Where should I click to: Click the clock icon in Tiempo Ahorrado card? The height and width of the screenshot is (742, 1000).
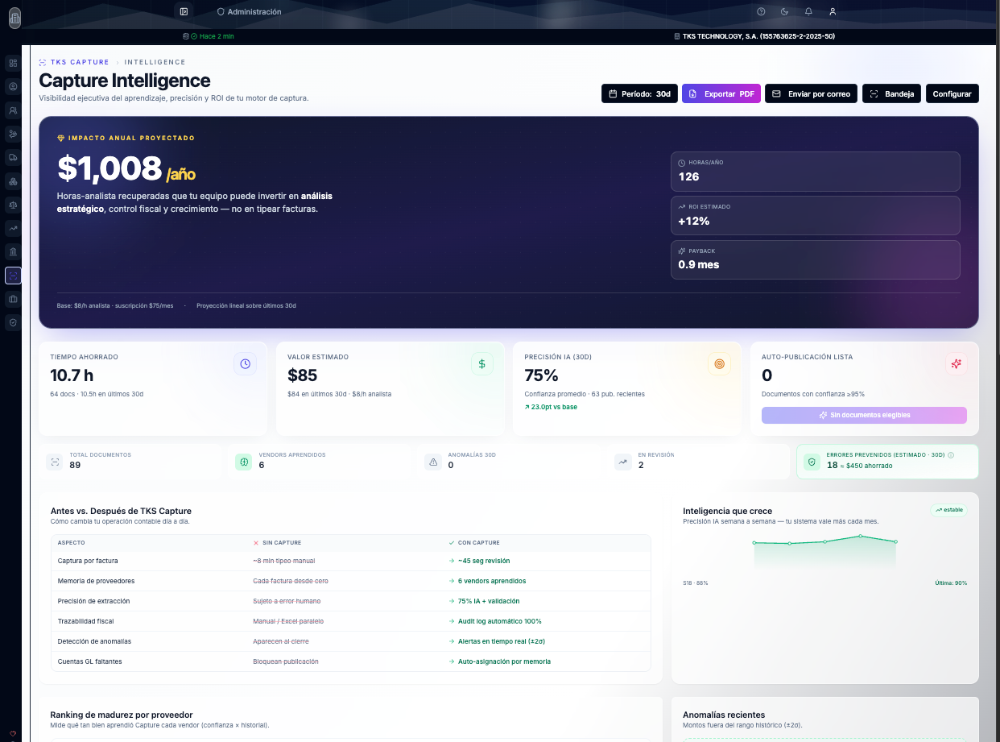coord(245,364)
